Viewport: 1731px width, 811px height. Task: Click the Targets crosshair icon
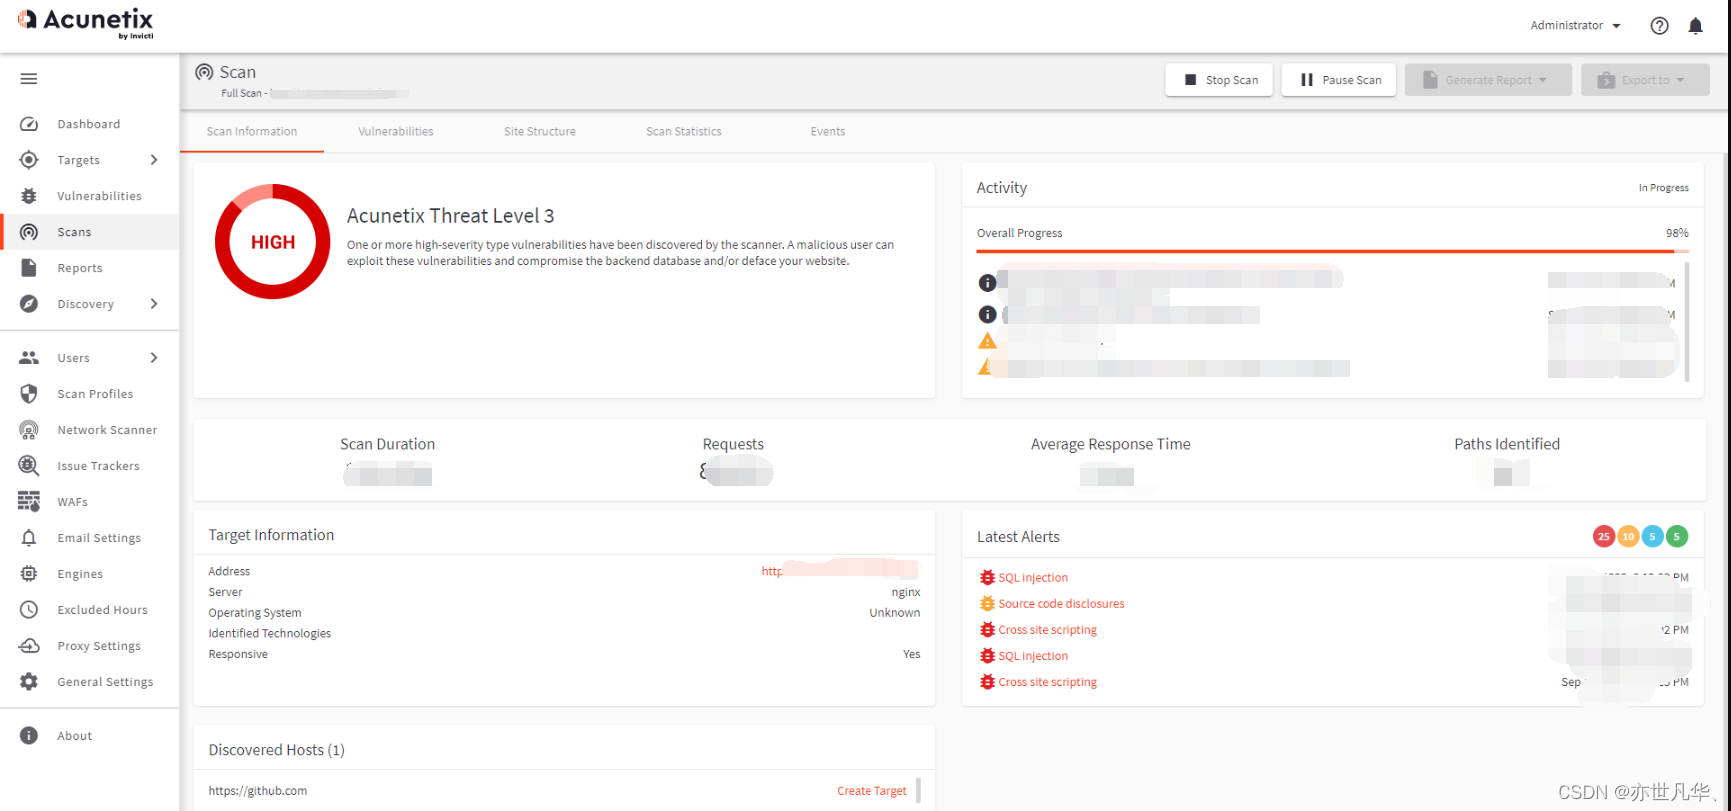[29, 160]
